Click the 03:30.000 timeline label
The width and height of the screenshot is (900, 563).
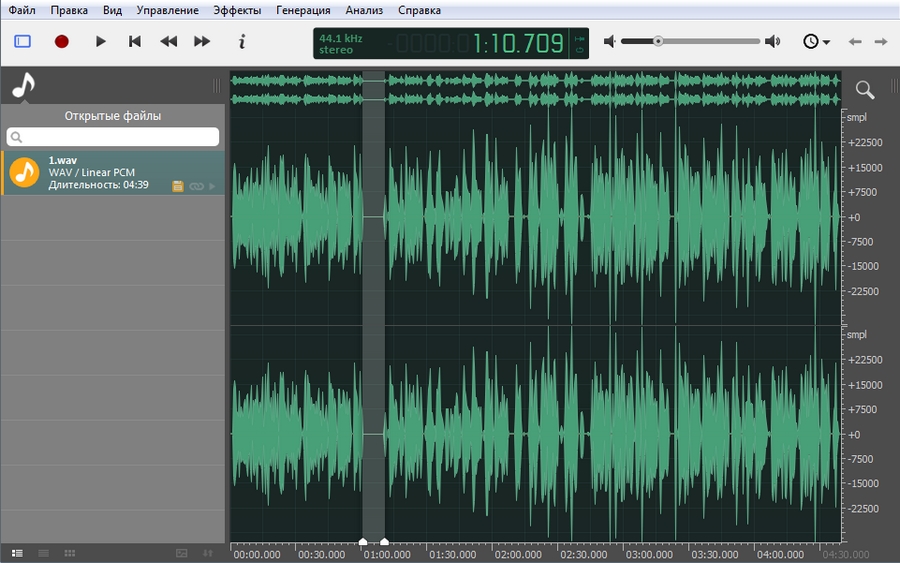[715, 554]
